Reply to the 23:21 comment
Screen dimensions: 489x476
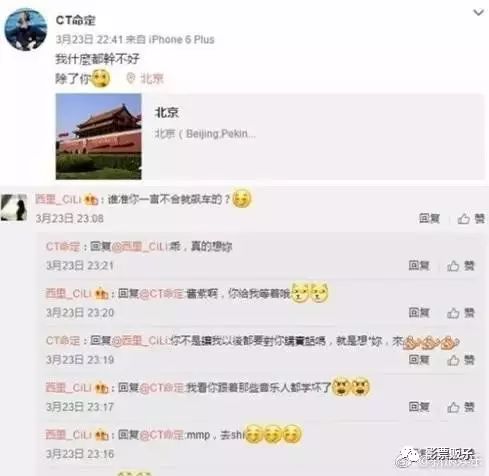coord(419,265)
